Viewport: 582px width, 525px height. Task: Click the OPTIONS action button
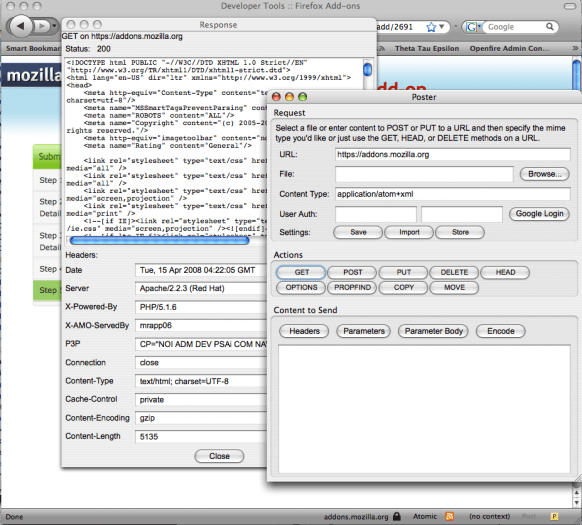tap(301, 287)
